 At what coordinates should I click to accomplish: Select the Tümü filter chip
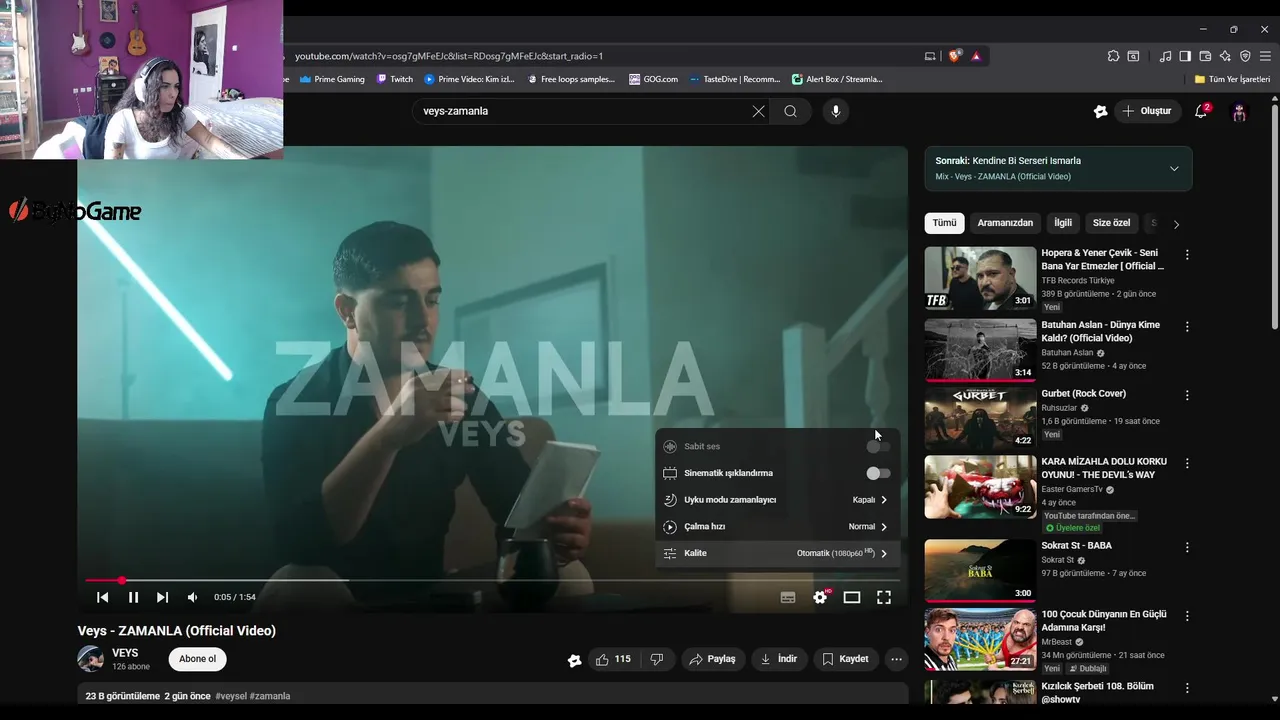[x=944, y=223]
